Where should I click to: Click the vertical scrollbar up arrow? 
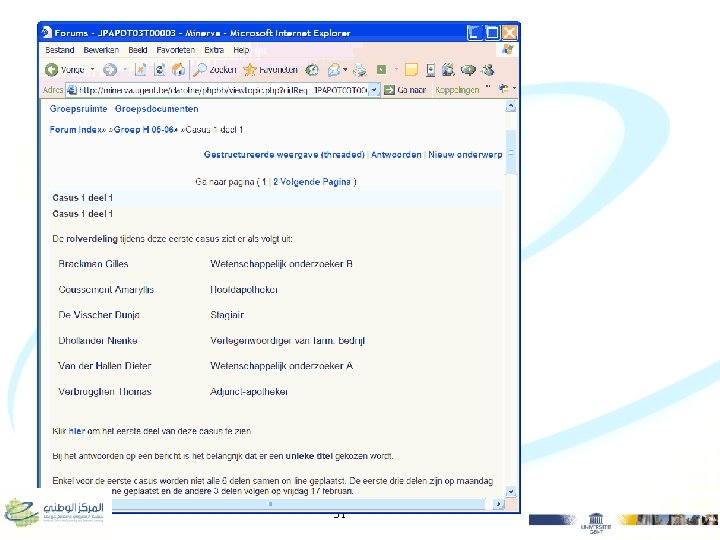coord(511,107)
